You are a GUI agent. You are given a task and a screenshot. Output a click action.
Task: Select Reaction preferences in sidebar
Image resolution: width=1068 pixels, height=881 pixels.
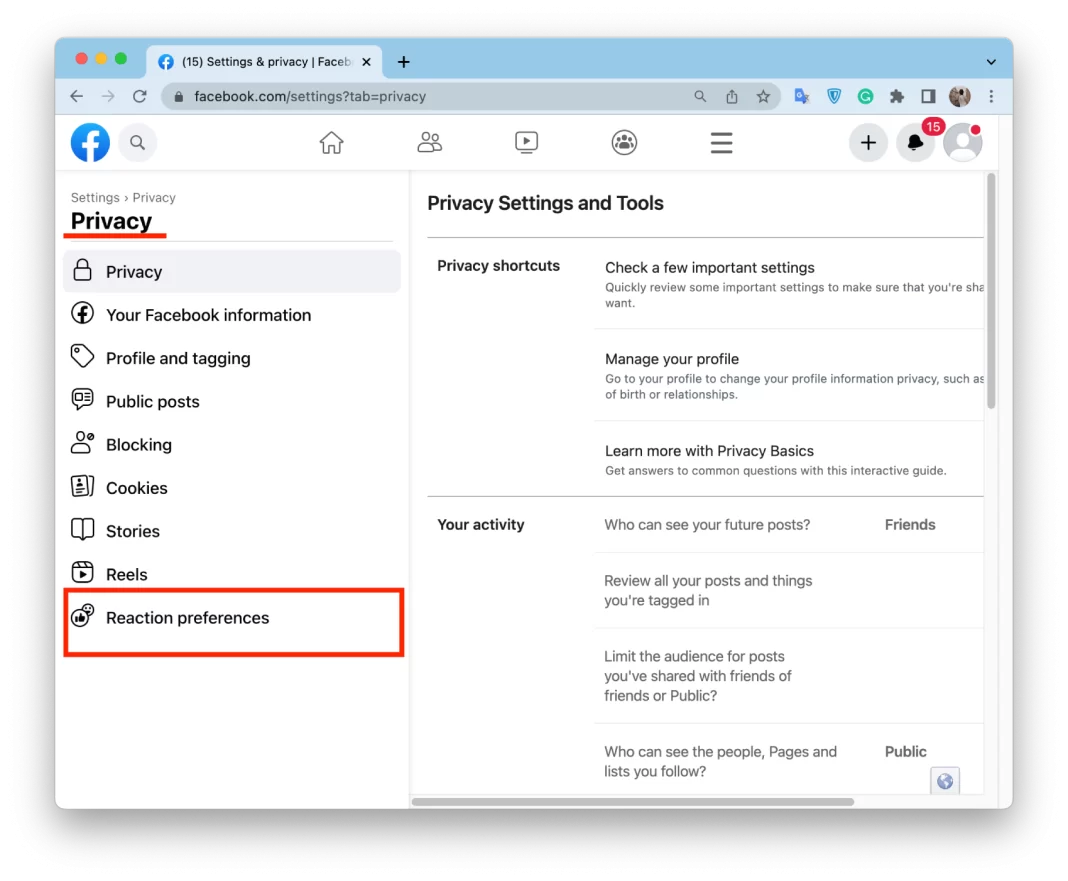(187, 618)
